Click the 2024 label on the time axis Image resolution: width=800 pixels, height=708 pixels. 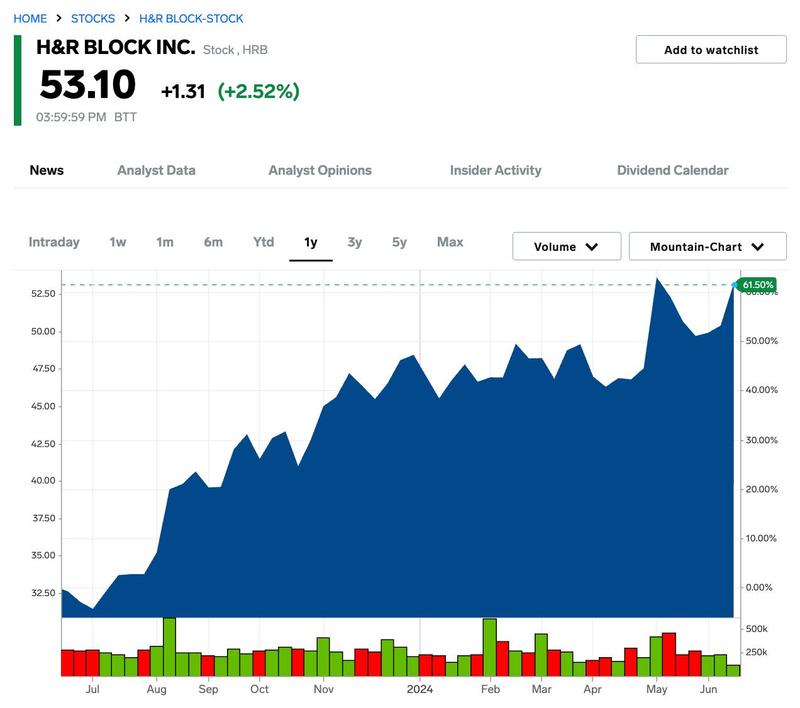click(x=420, y=689)
